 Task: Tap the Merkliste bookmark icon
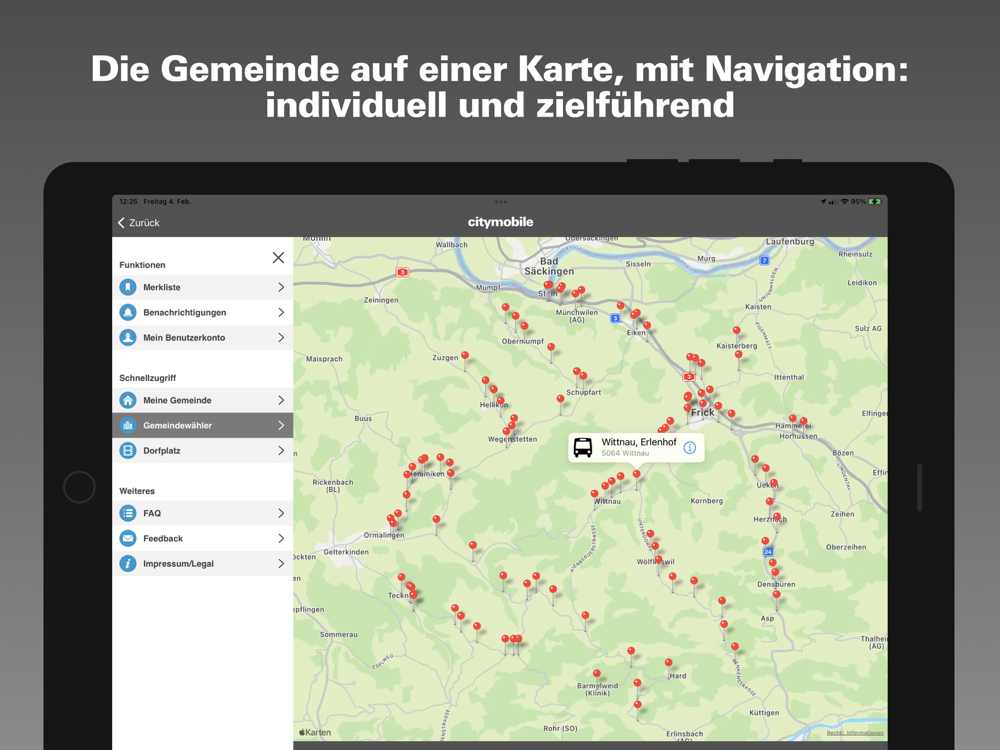point(128,287)
